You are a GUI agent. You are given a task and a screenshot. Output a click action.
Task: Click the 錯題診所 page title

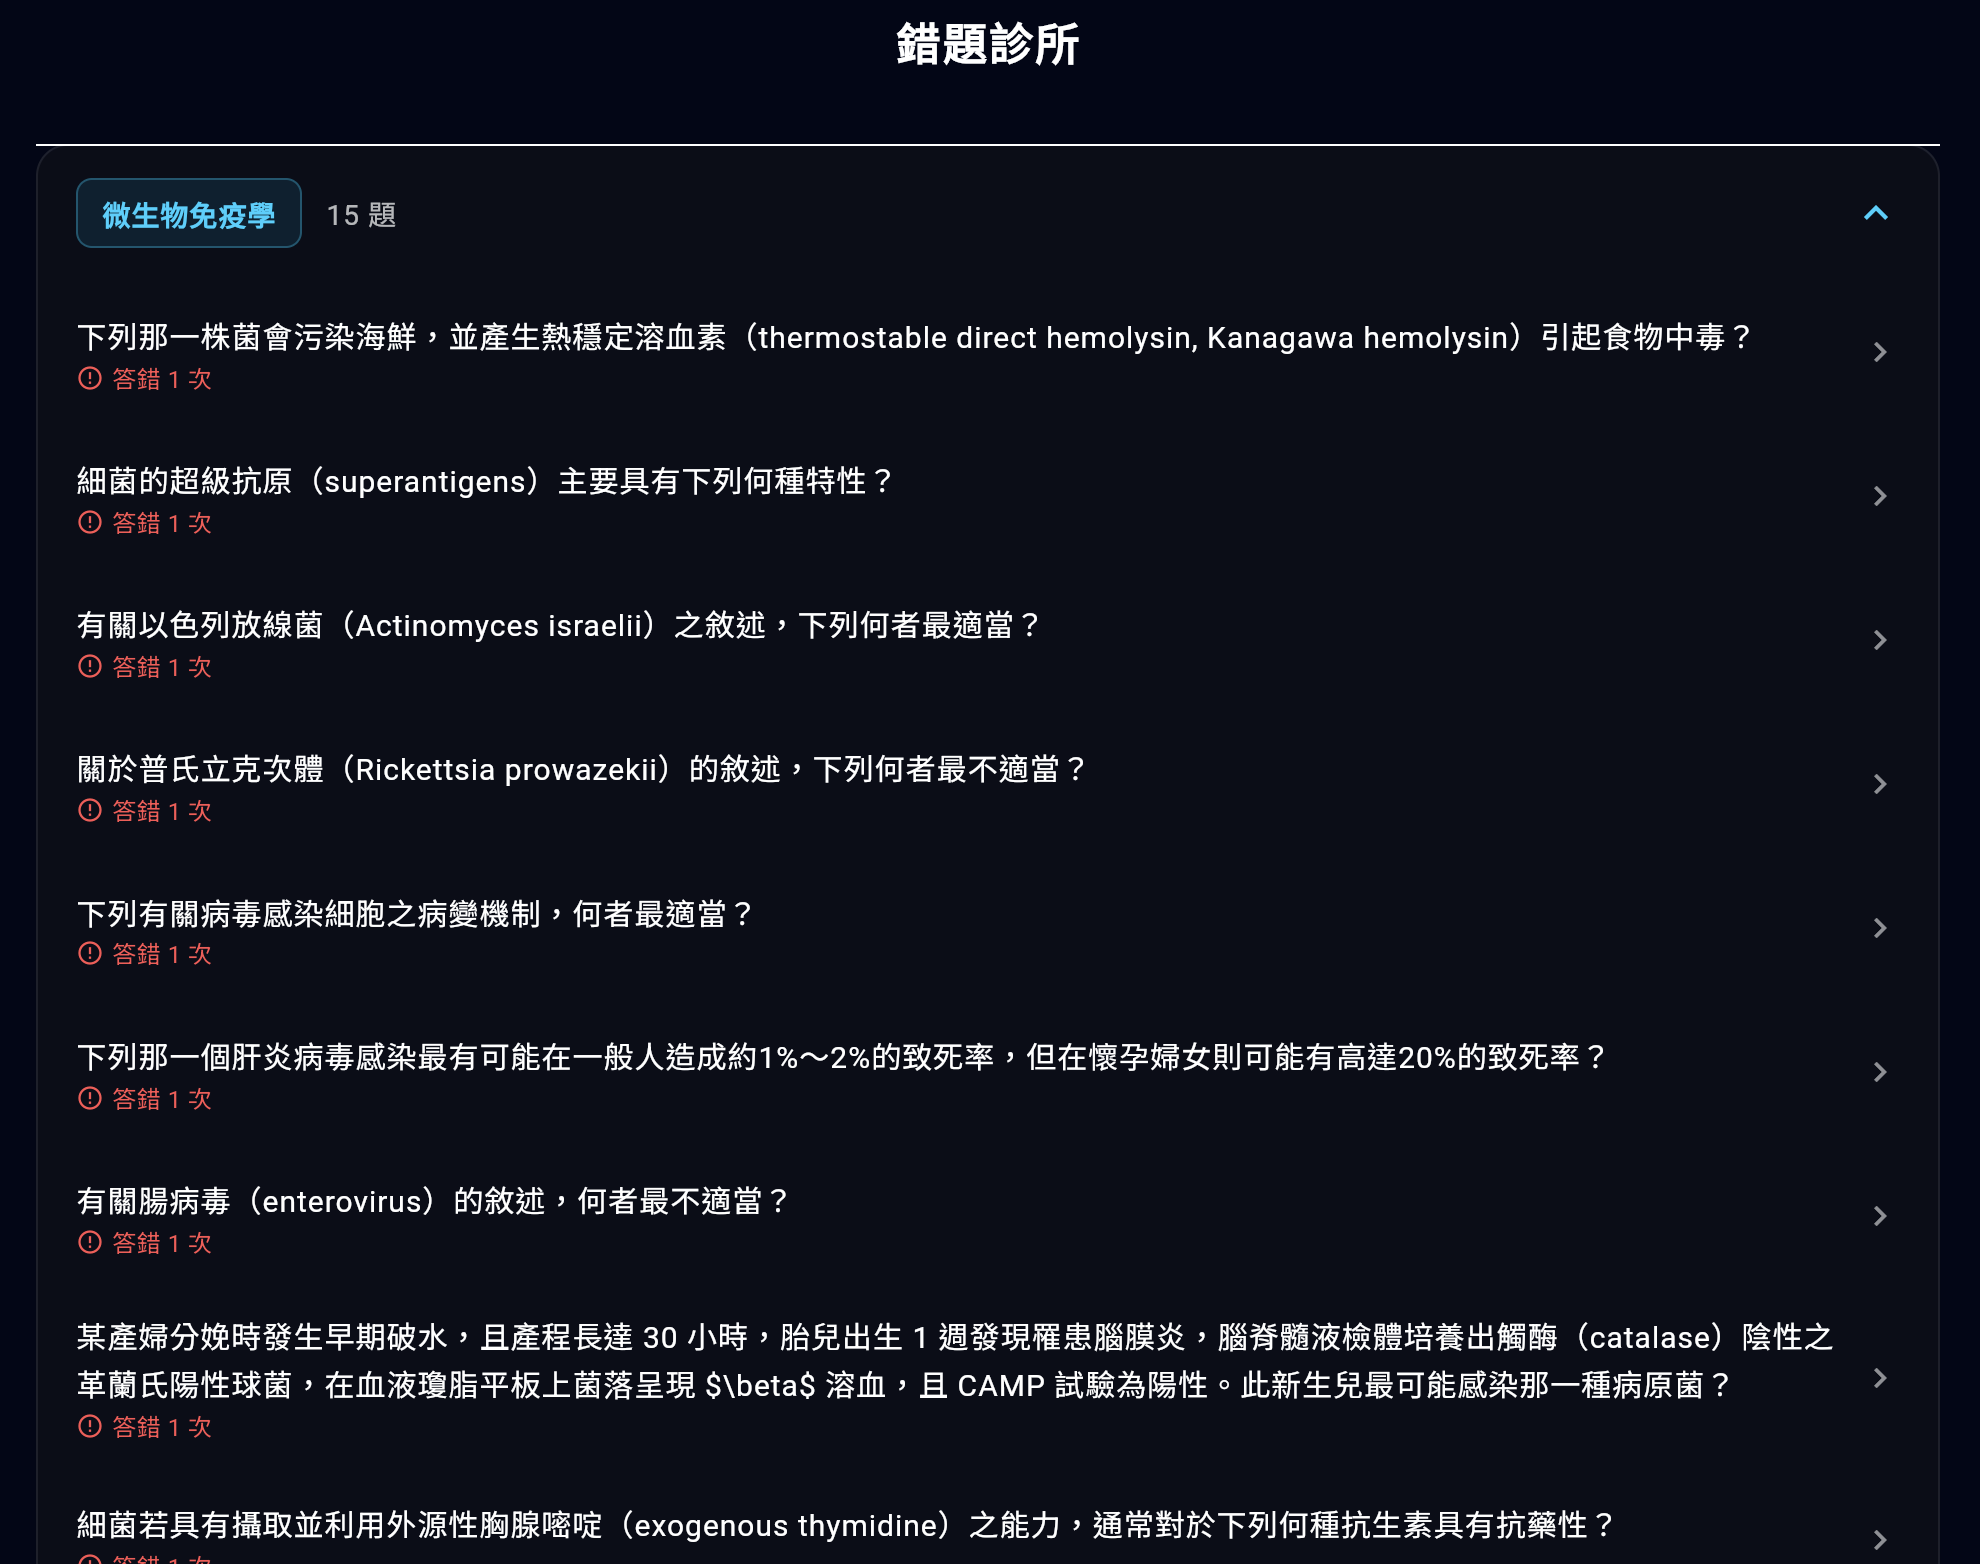(x=988, y=44)
